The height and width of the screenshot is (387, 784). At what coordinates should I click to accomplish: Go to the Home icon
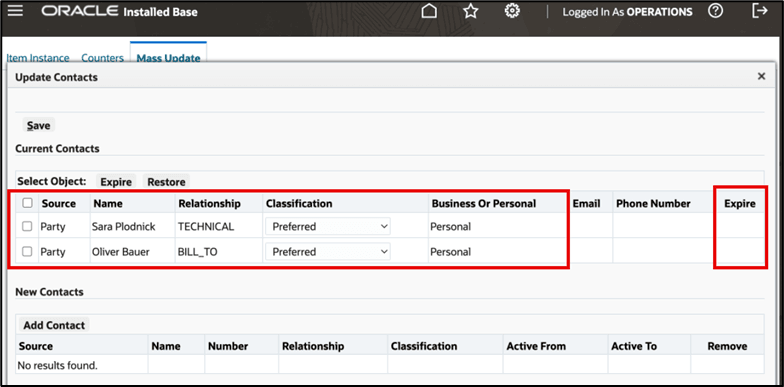click(x=429, y=11)
